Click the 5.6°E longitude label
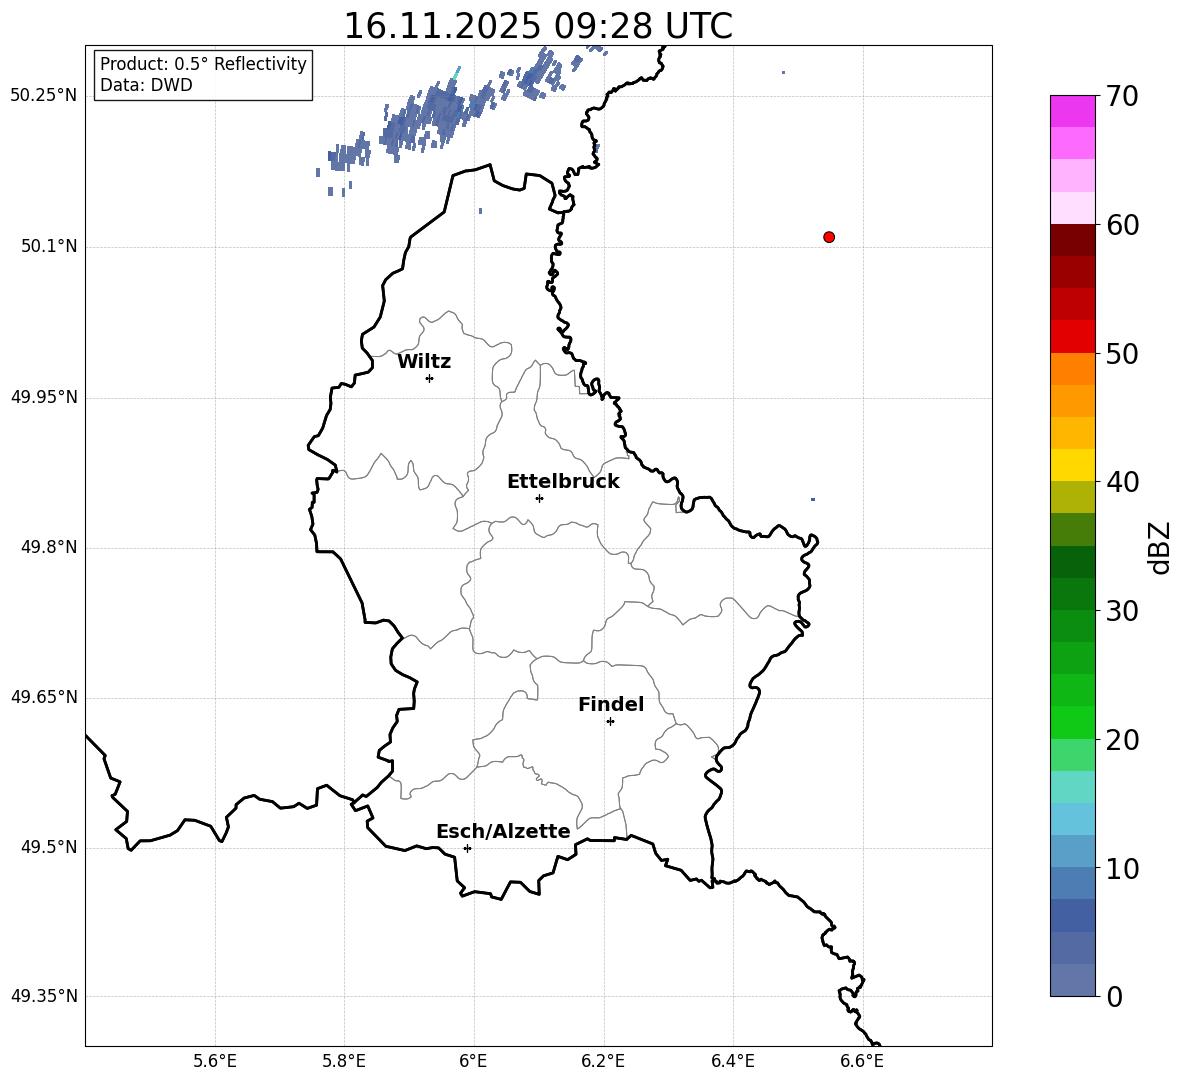 (215, 1061)
